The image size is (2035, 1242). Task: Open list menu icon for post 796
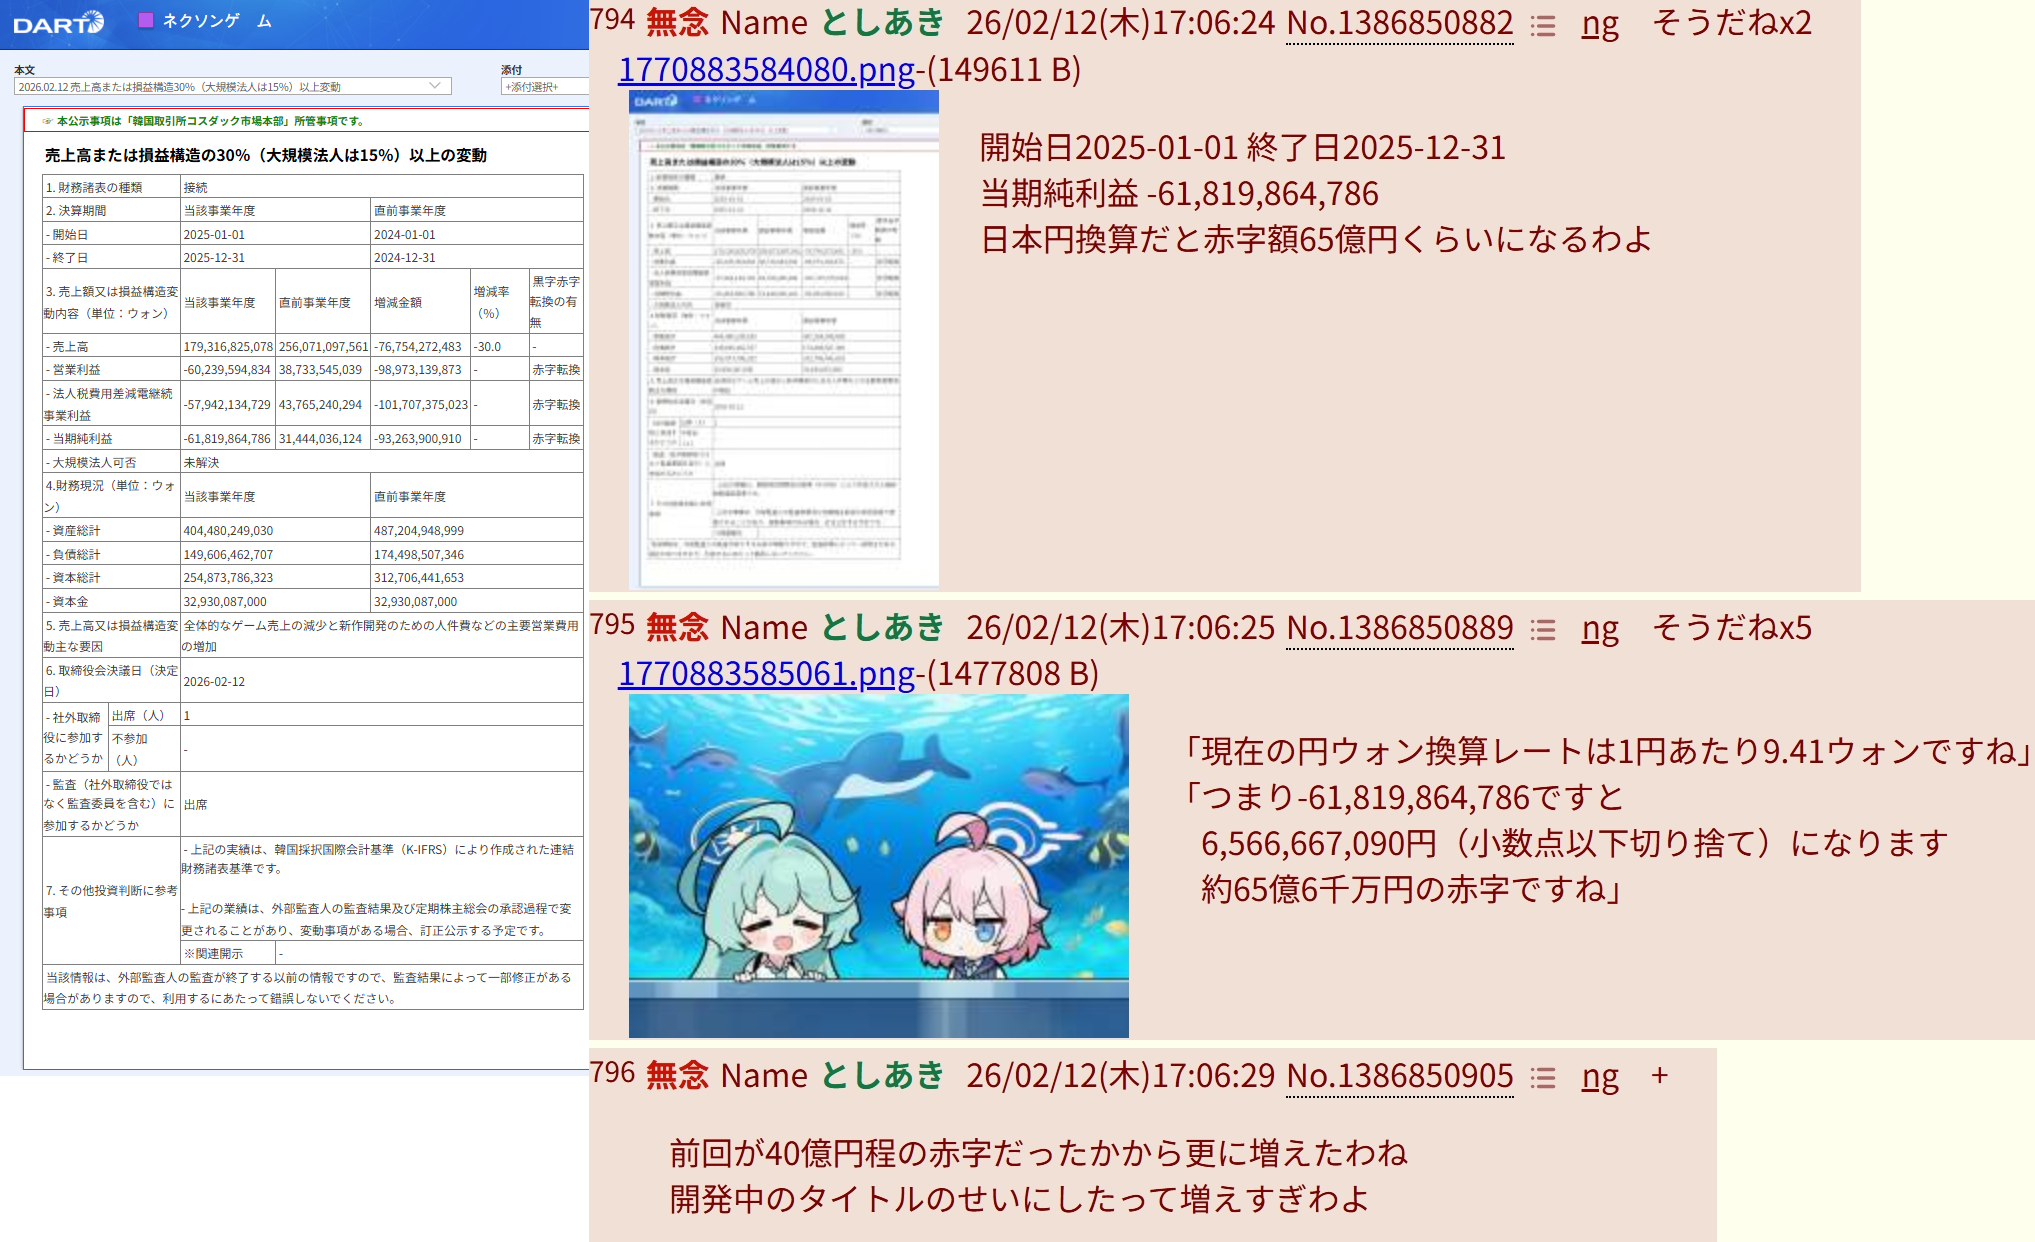(1543, 1077)
